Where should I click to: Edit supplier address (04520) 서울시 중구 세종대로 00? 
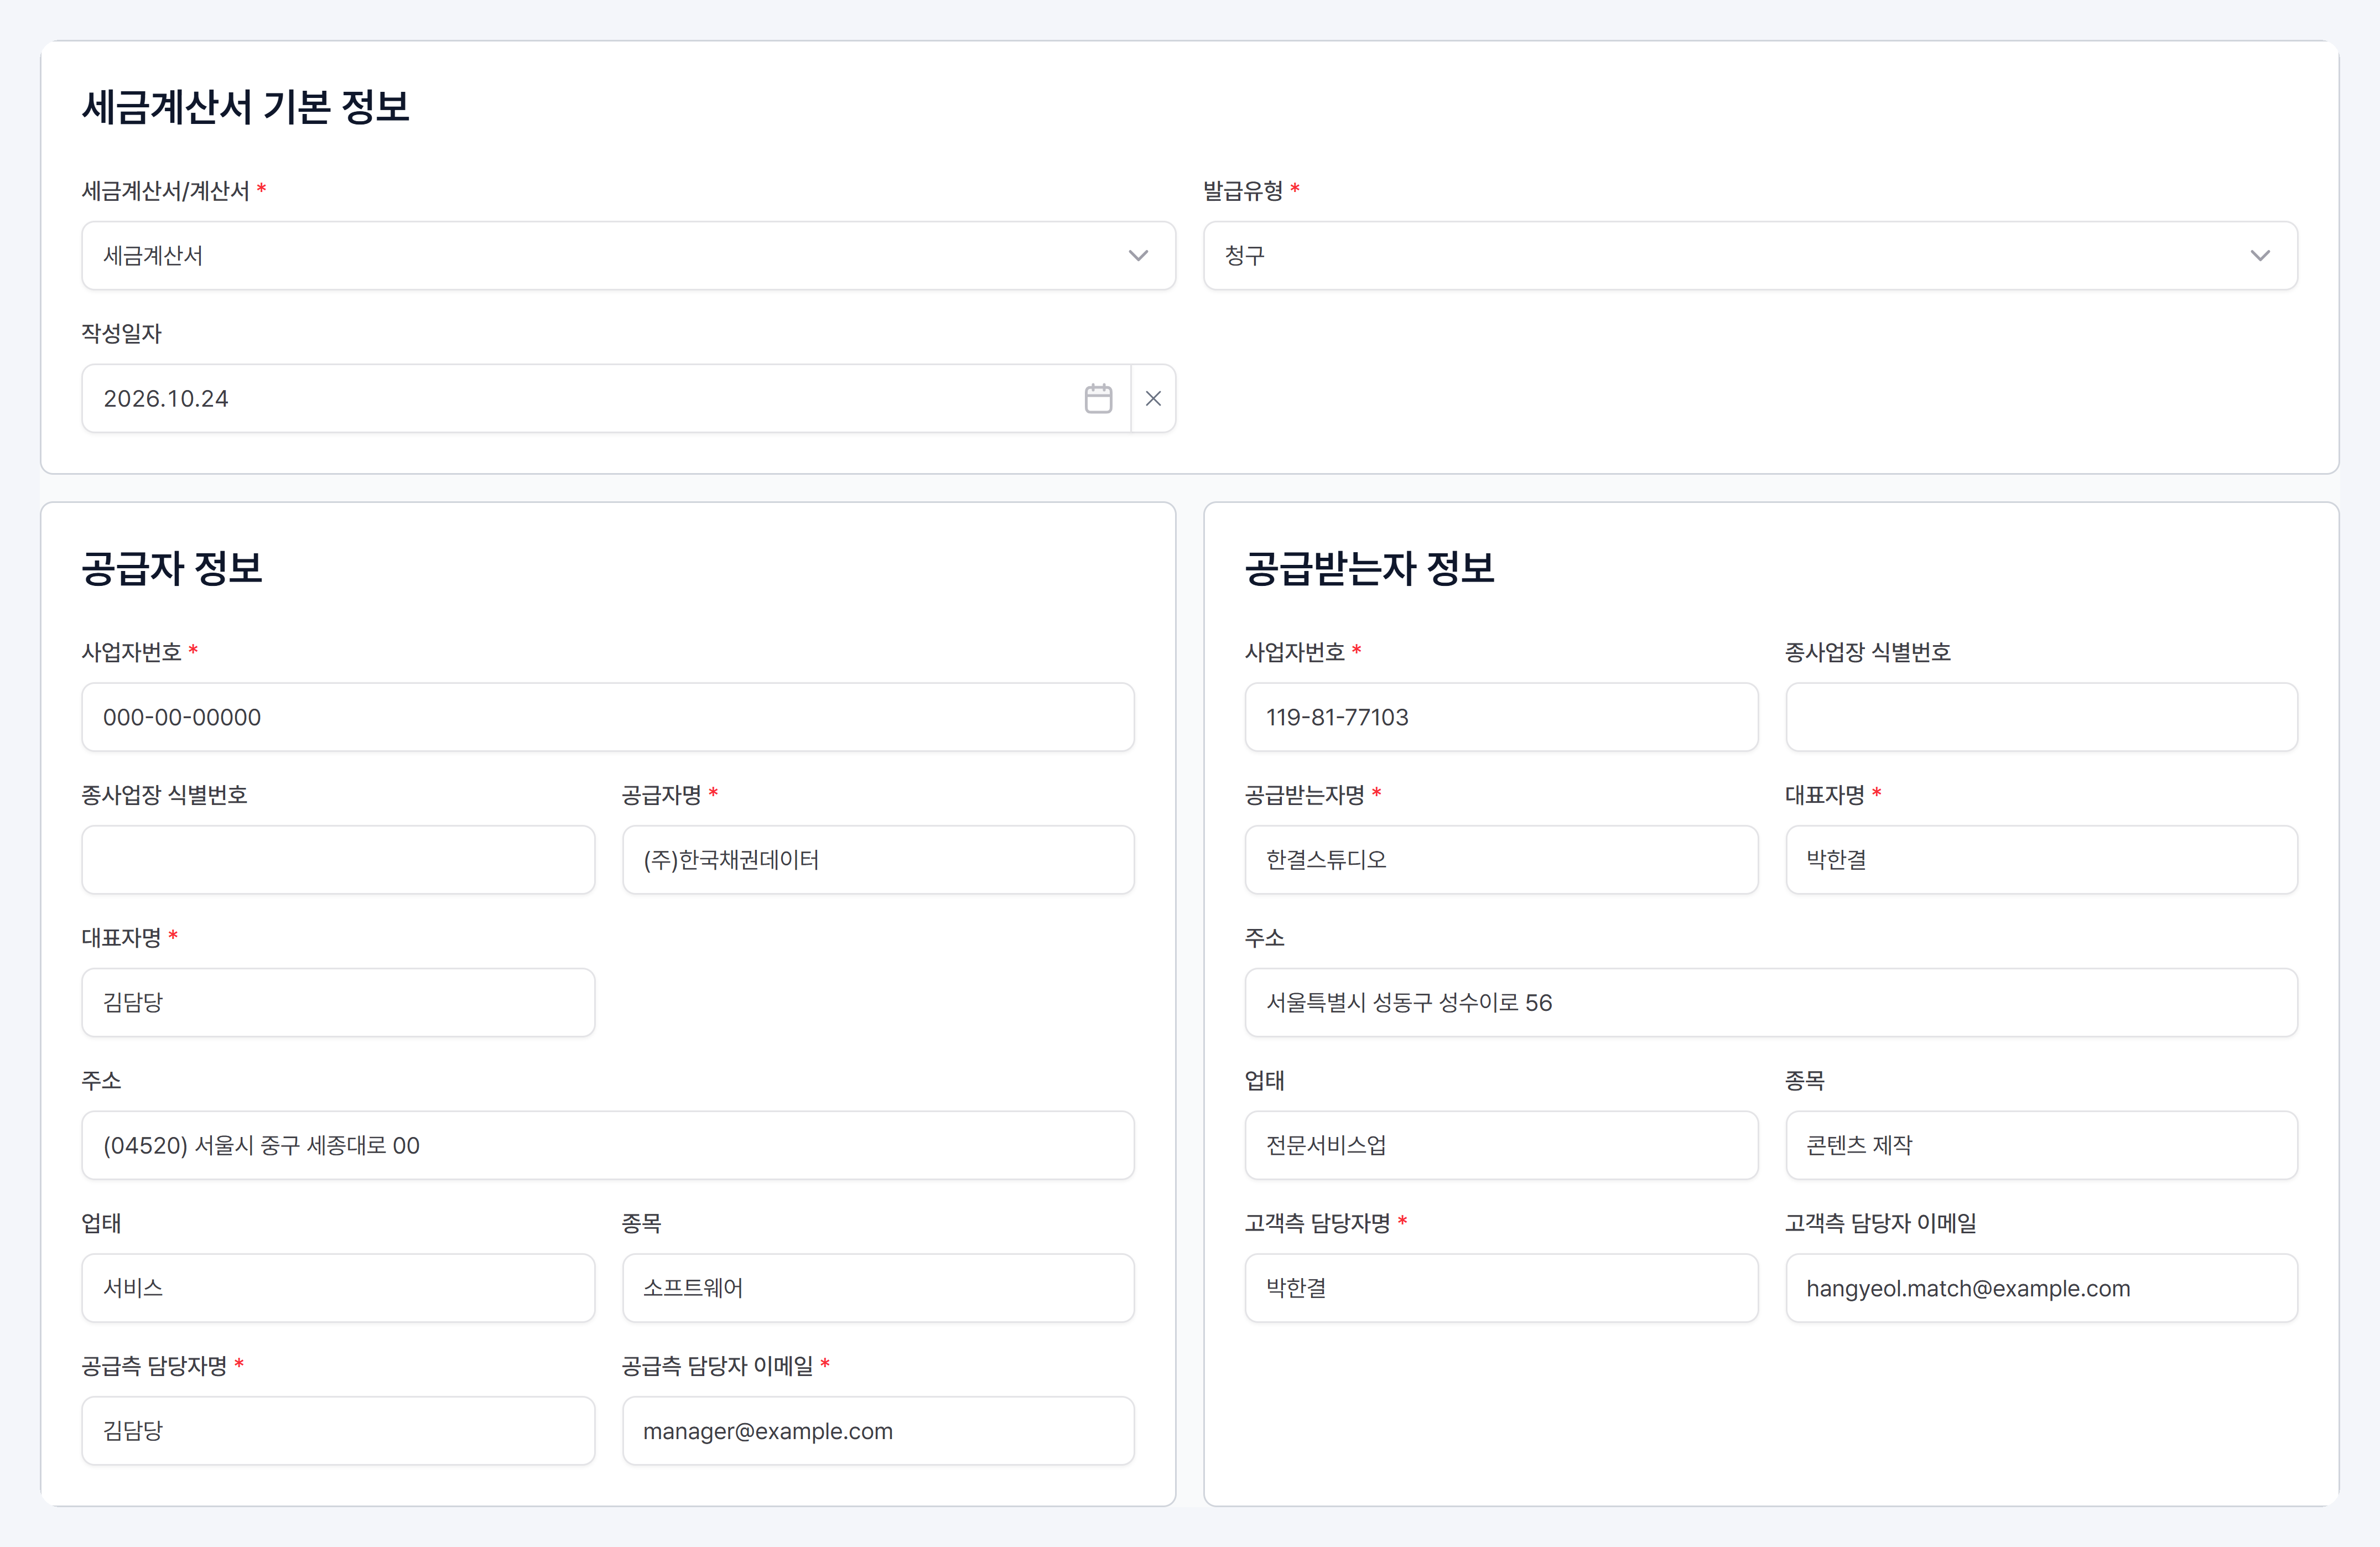pyautogui.click(x=608, y=1145)
